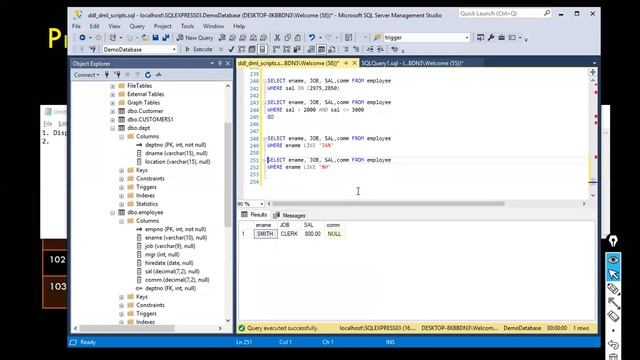
Task: Select the ename column in Object Explorer
Action: (176, 238)
